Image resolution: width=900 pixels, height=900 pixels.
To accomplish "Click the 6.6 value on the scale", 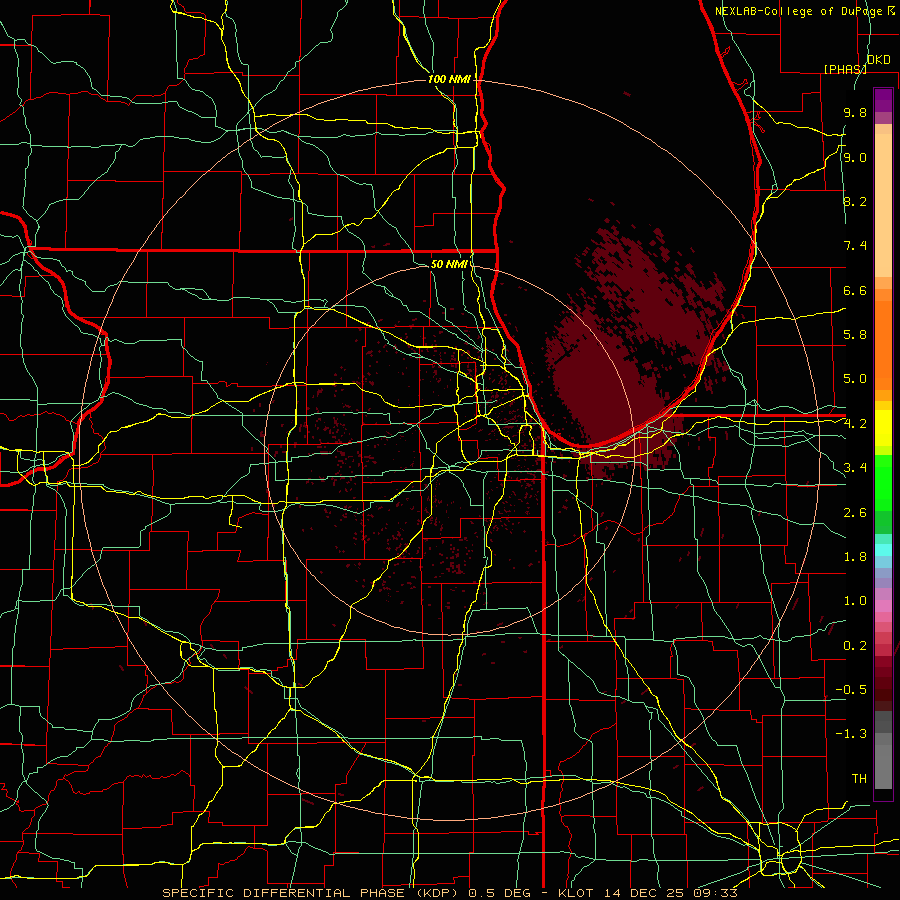I will tap(855, 290).
